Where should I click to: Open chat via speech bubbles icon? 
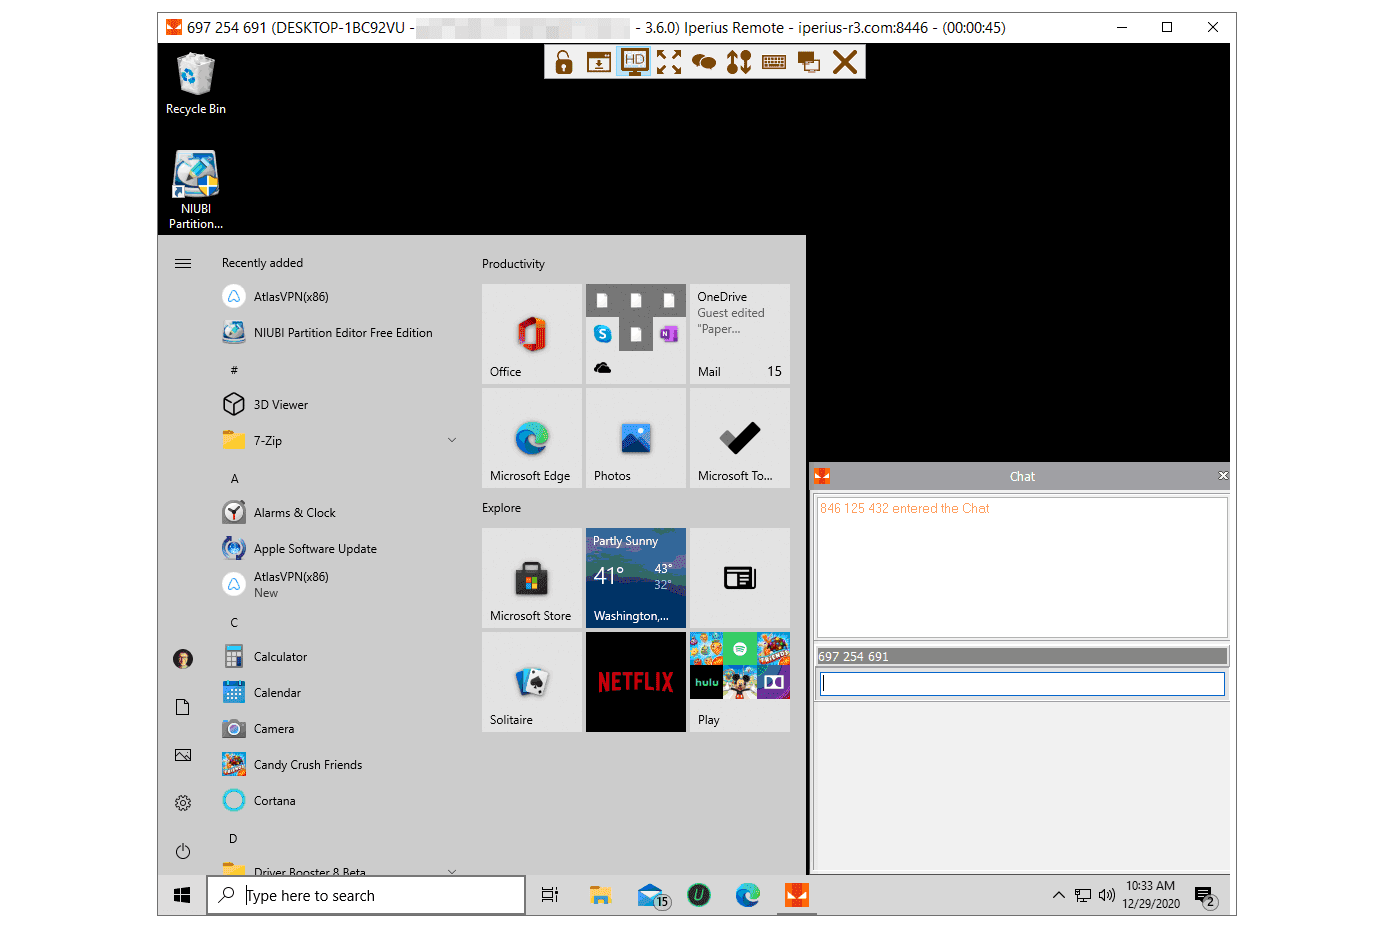pyautogui.click(x=704, y=62)
